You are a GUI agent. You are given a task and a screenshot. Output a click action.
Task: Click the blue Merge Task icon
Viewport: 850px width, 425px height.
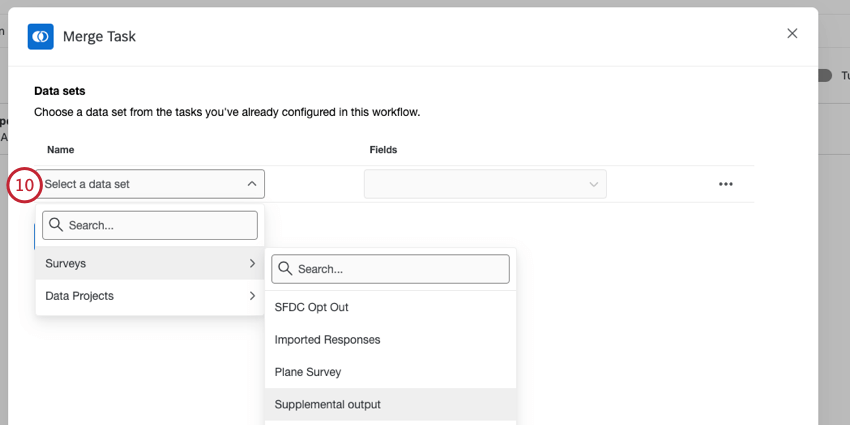pos(41,36)
